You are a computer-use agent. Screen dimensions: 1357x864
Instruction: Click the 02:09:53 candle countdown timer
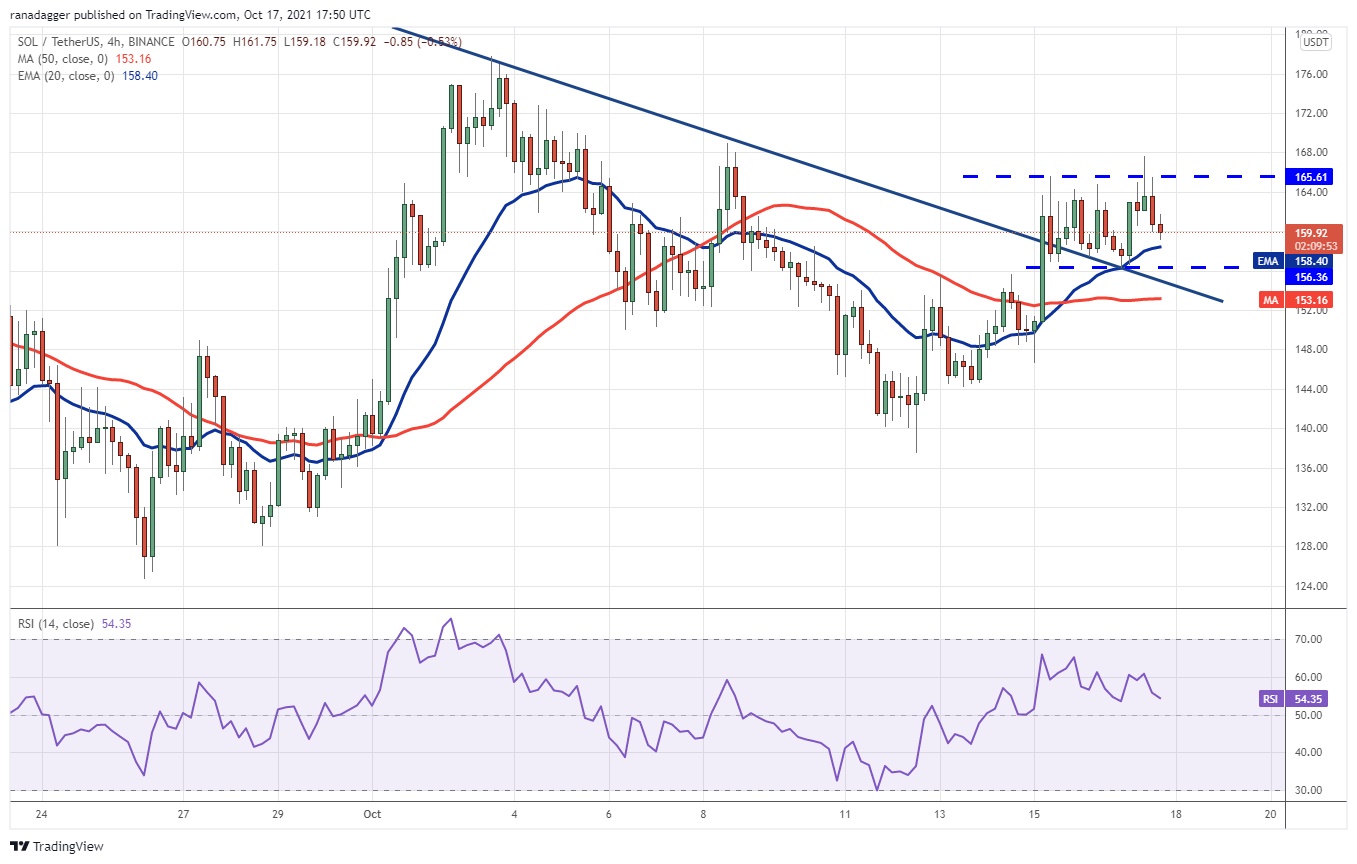point(1315,245)
